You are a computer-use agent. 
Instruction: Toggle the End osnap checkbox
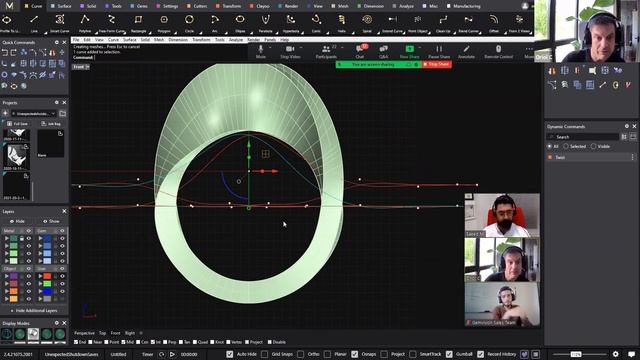pyautogui.click(x=76, y=342)
